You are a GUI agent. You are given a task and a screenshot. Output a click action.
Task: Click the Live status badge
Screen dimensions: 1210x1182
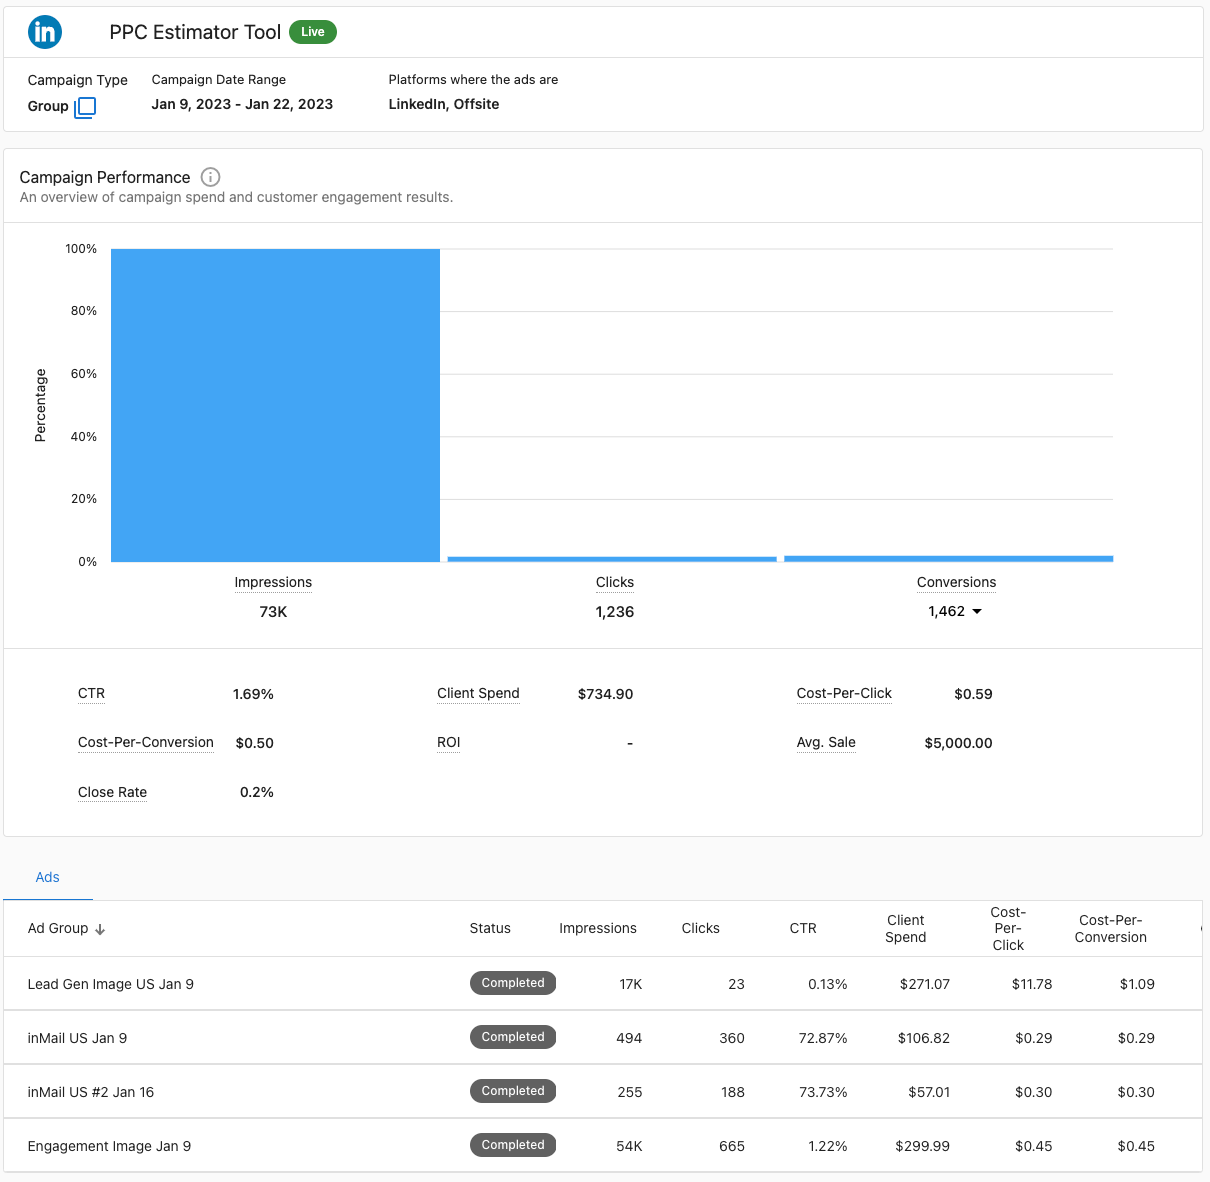pos(312,31)
